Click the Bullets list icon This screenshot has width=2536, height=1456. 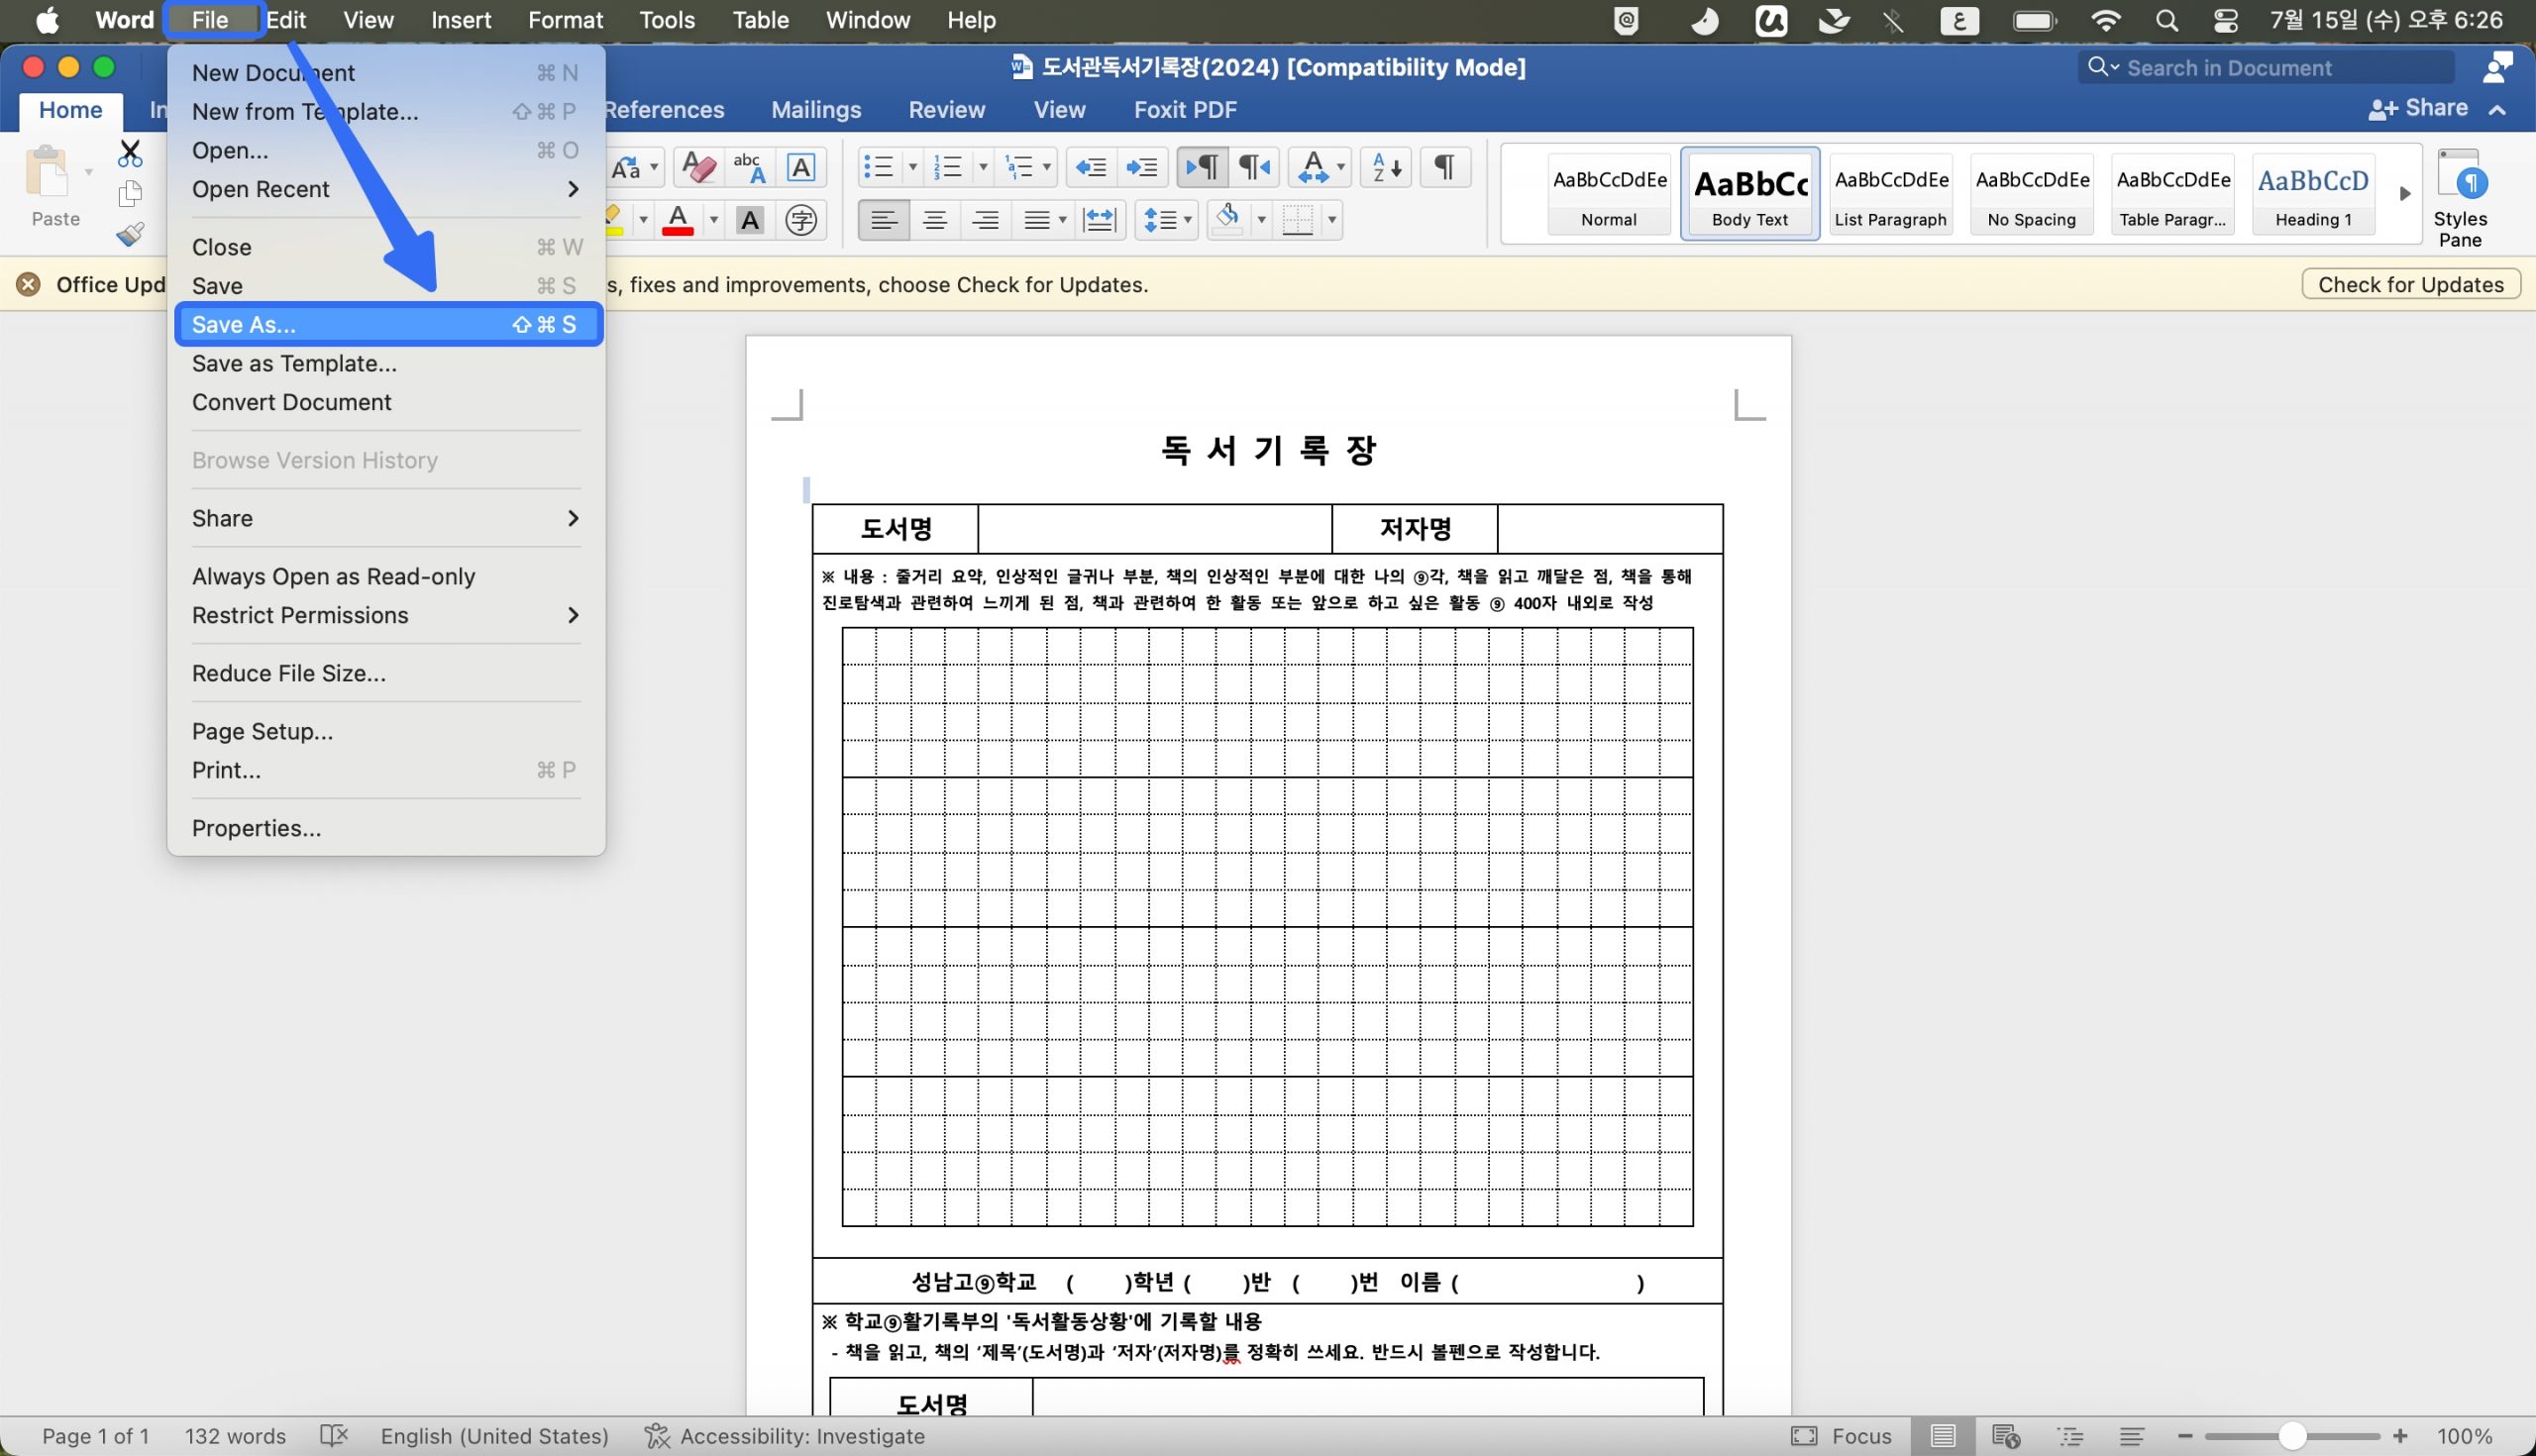click(x=878, y=167)
